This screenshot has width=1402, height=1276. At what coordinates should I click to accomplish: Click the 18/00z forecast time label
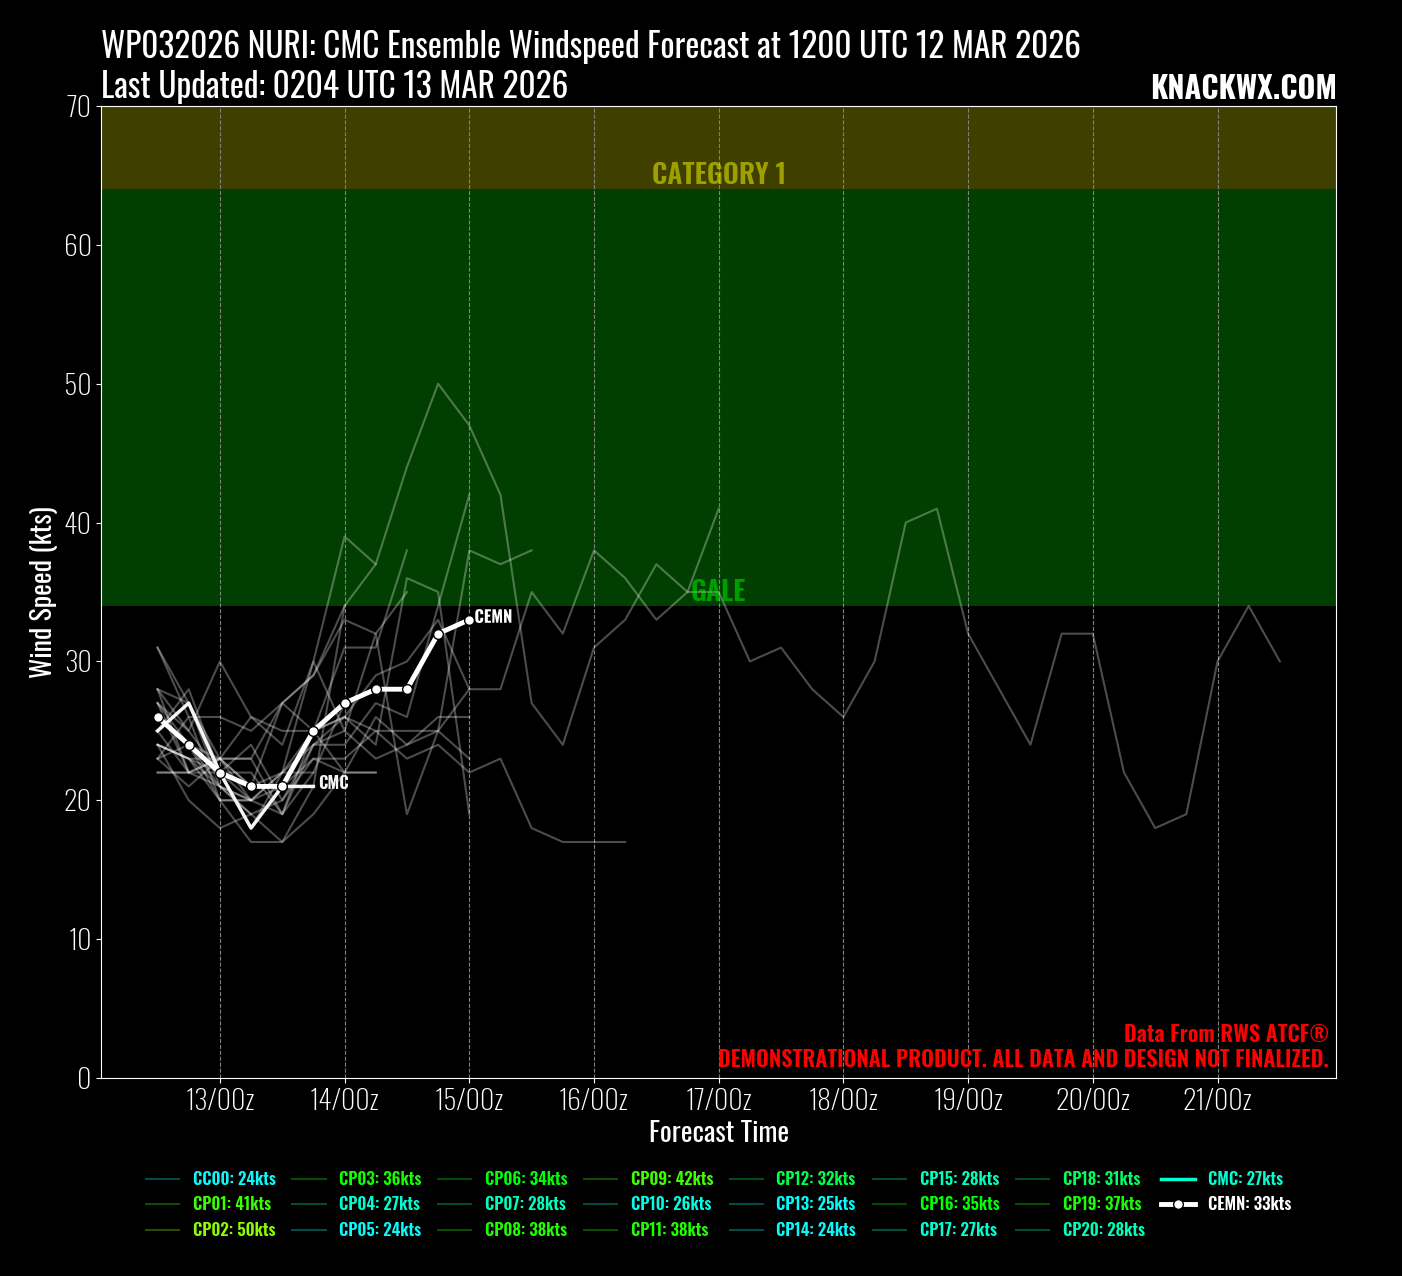pos(843,1101)
